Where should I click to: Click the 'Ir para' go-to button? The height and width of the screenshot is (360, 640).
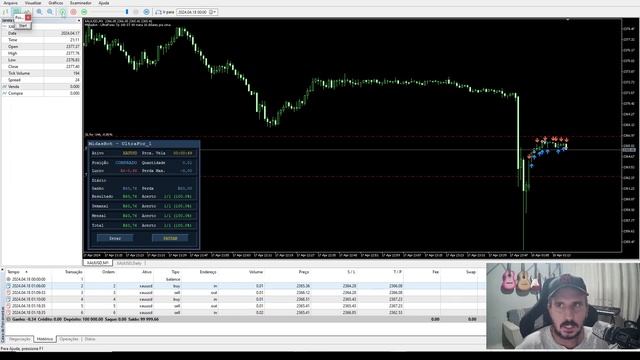(165, 12)
